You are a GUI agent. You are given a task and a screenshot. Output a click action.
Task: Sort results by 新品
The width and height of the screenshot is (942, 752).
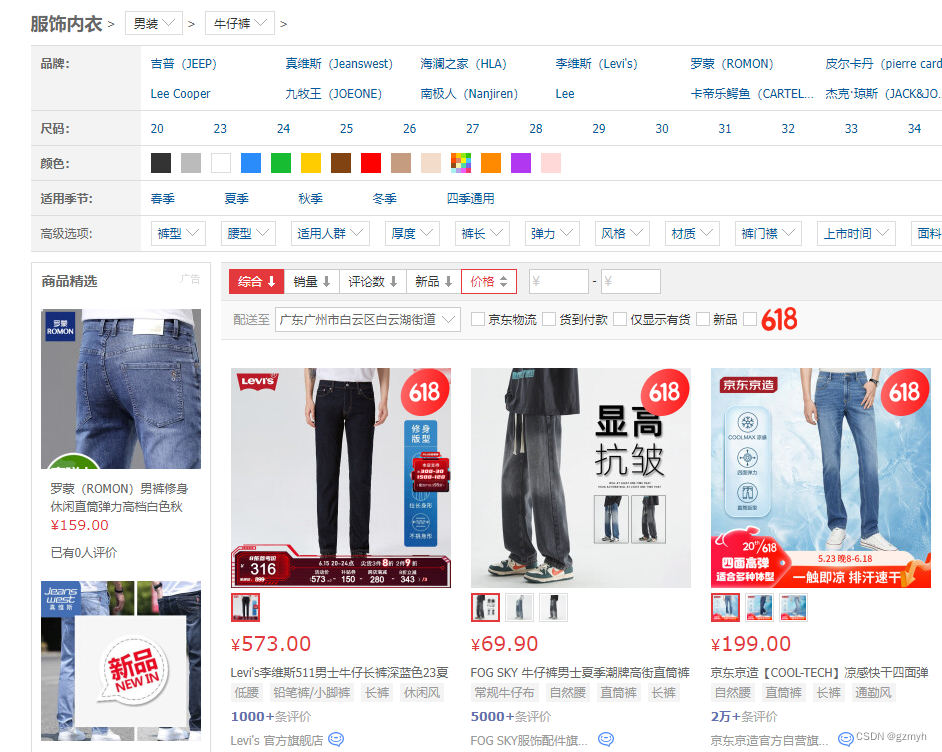[x=434, y=281]
